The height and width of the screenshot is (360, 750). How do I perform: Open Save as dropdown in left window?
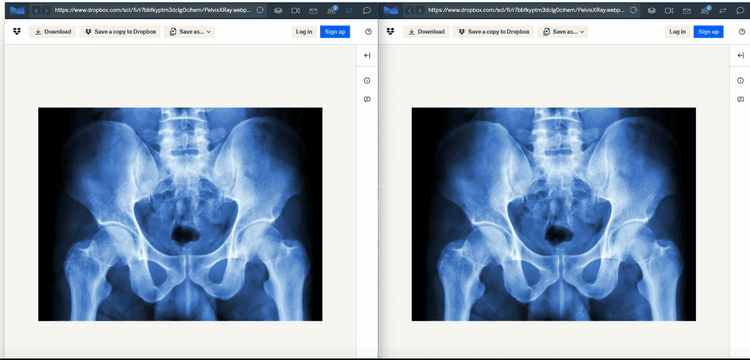(189, 32)
